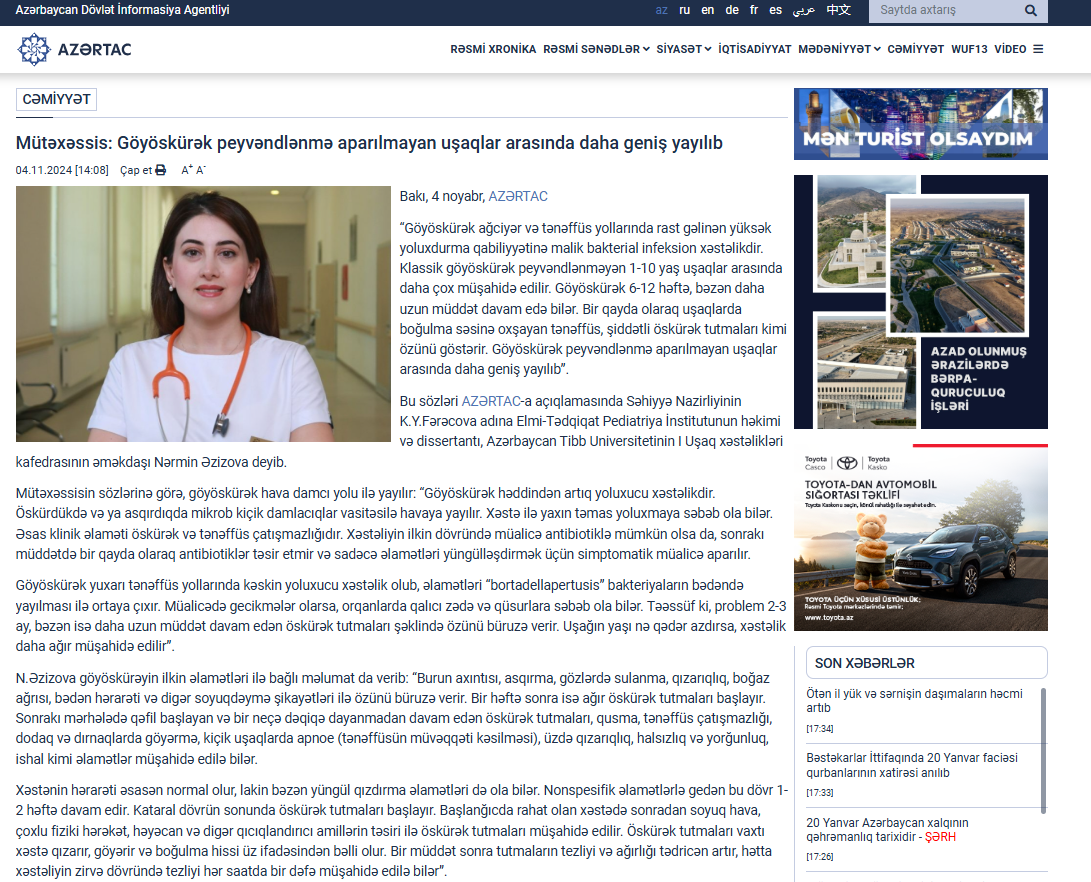This screenshot has width=1091, height=882.
Task: Select Russian language ru link
Action: (x=684, y=10)
